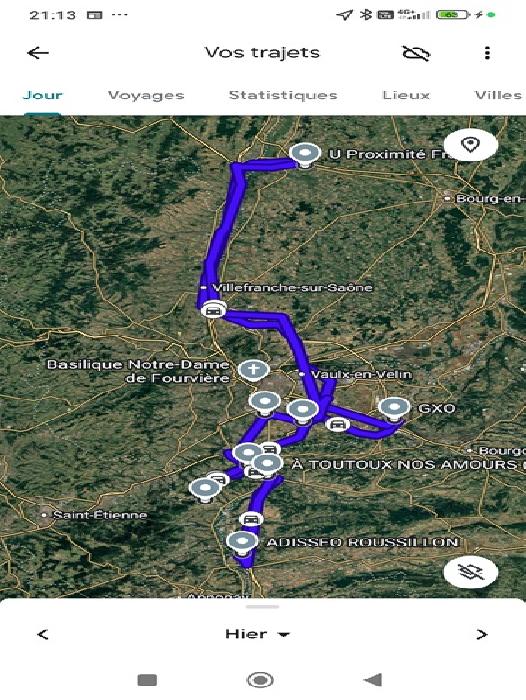Tap the car icon near Villefranche-sur-Saône
526x700 pixels.
click(x=213, y=310)
